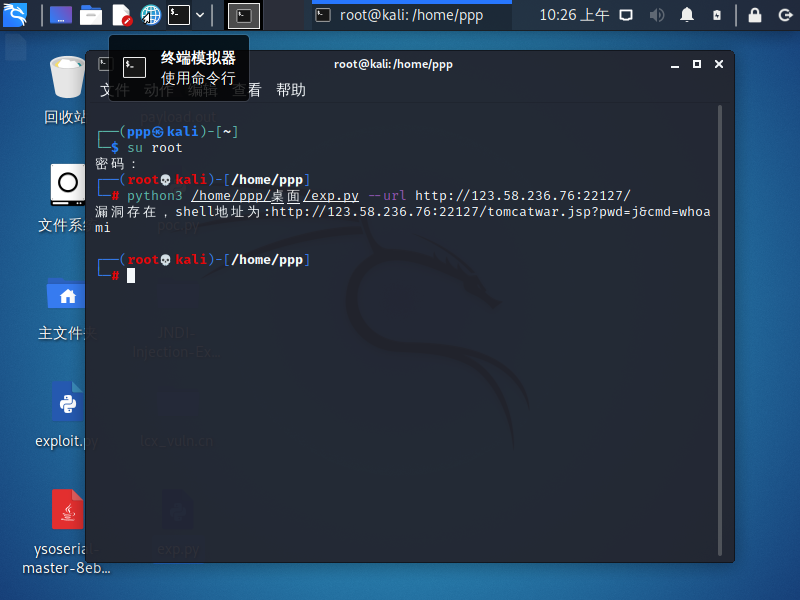
Task: Show desktop using panel workspace icon
Action: click(x=61, y=15)
